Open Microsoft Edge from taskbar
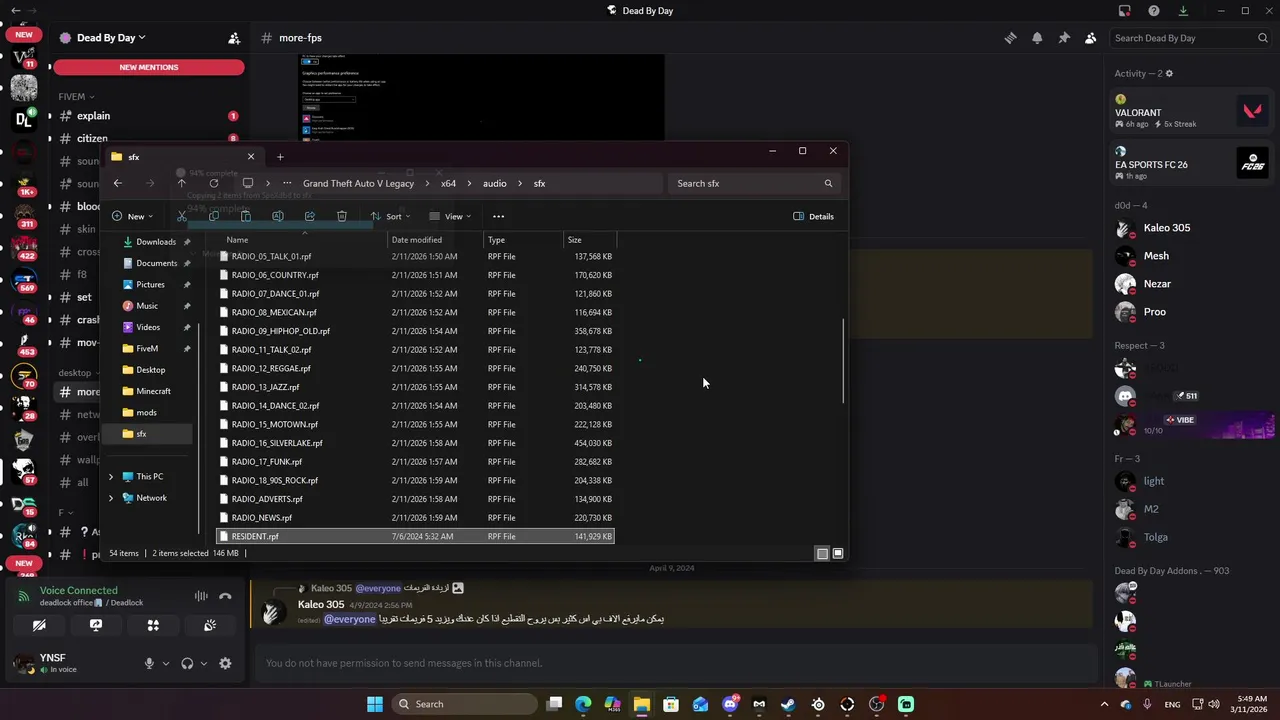Viewport: 1280px width, 720px height. click(584, 704)
